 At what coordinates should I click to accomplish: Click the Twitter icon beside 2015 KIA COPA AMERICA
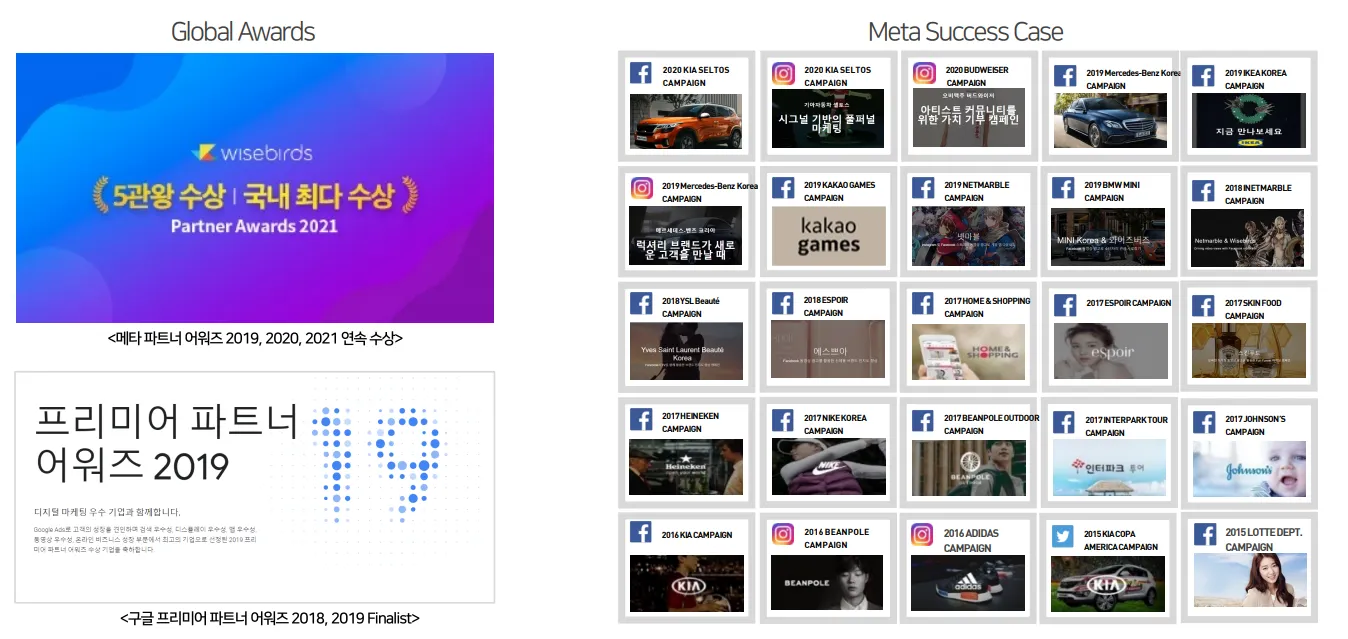(1064, 536)
